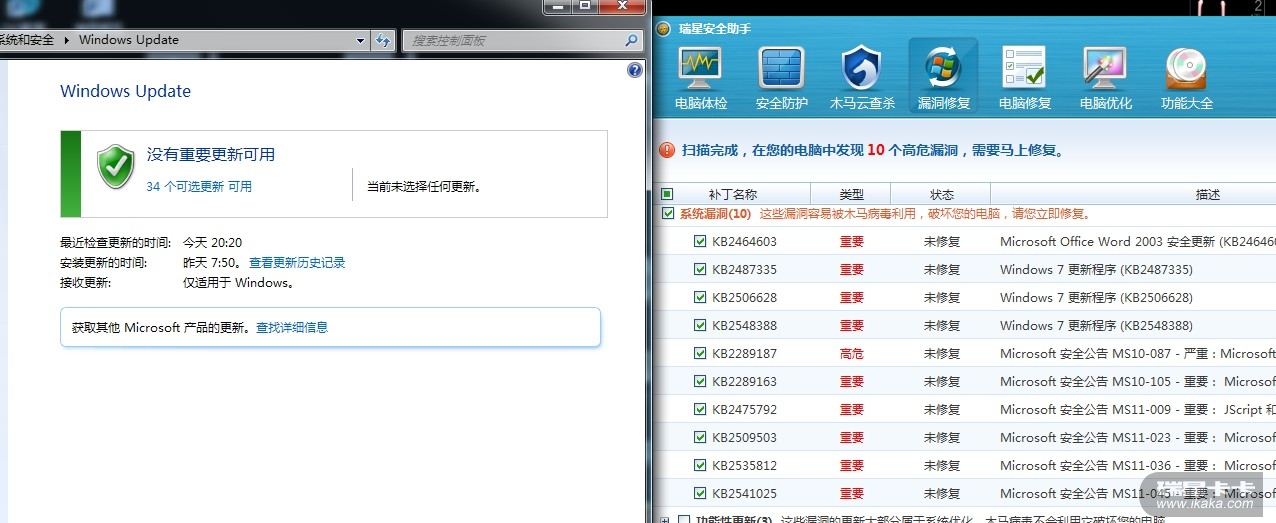Click the search magnifier in control panel

pos(631,41)
